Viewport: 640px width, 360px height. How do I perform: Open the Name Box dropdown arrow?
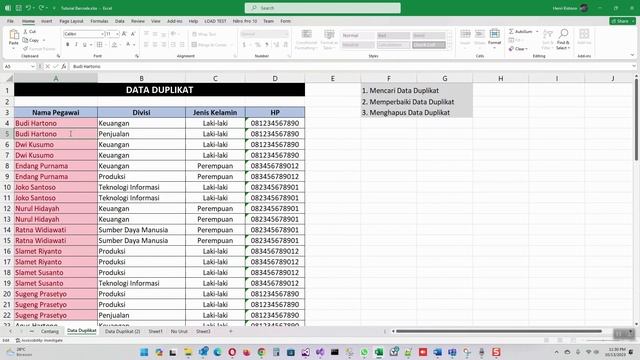(33, 66)
